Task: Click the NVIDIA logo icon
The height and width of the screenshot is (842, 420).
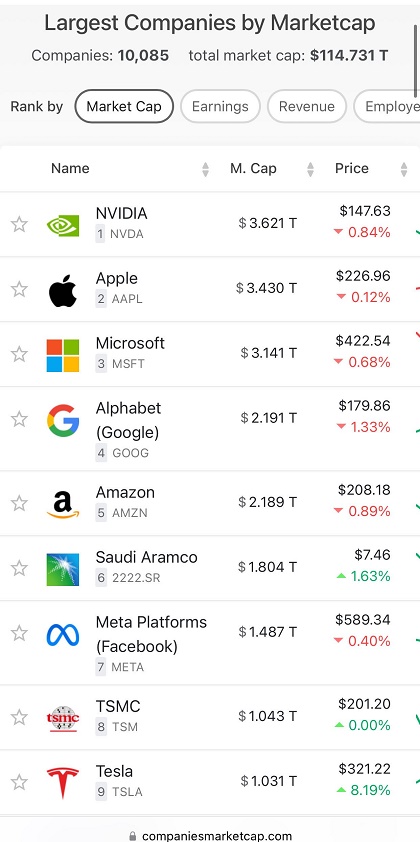Action: click(63, 225)
